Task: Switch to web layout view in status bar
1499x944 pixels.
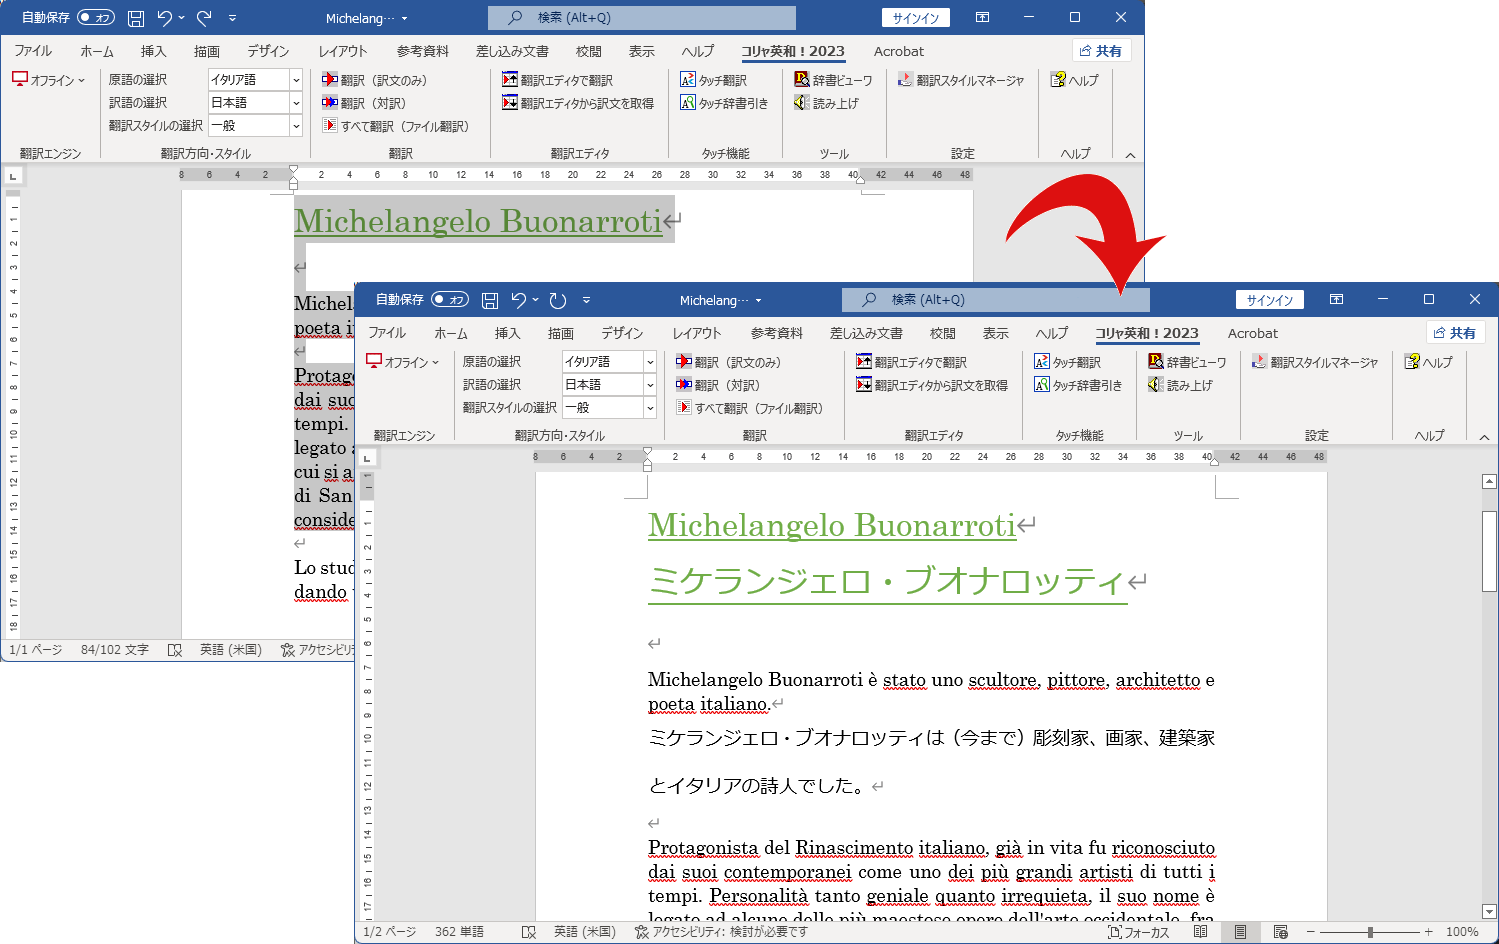Action: click(x=1281, y=932)
